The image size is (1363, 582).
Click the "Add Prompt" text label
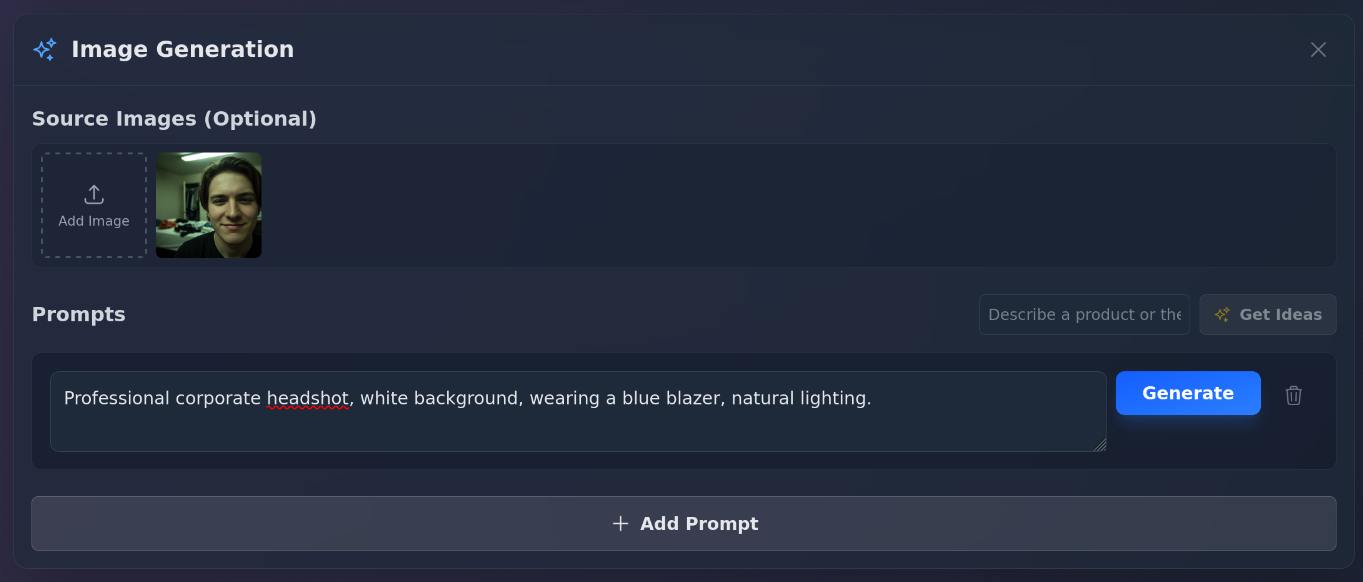click(699, 524)
